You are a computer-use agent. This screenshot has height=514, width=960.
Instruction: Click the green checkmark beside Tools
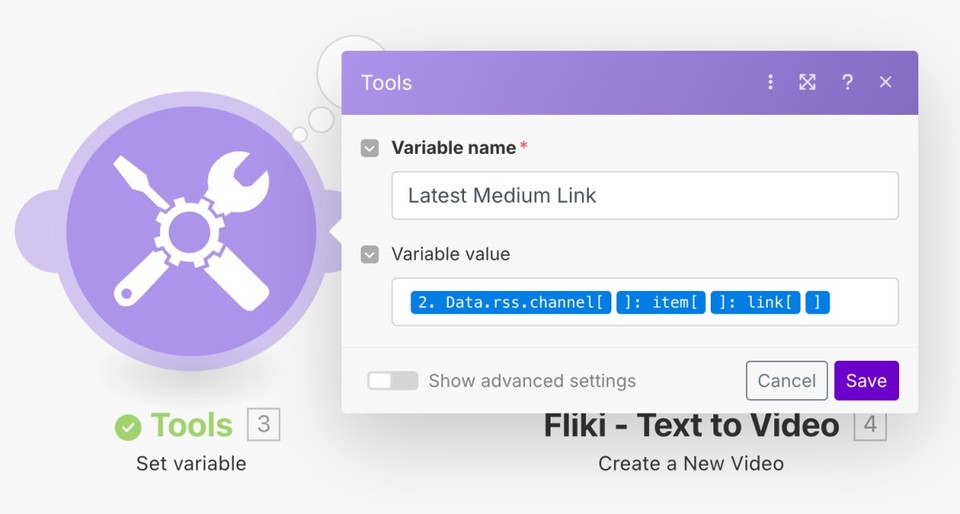(128, 426)
